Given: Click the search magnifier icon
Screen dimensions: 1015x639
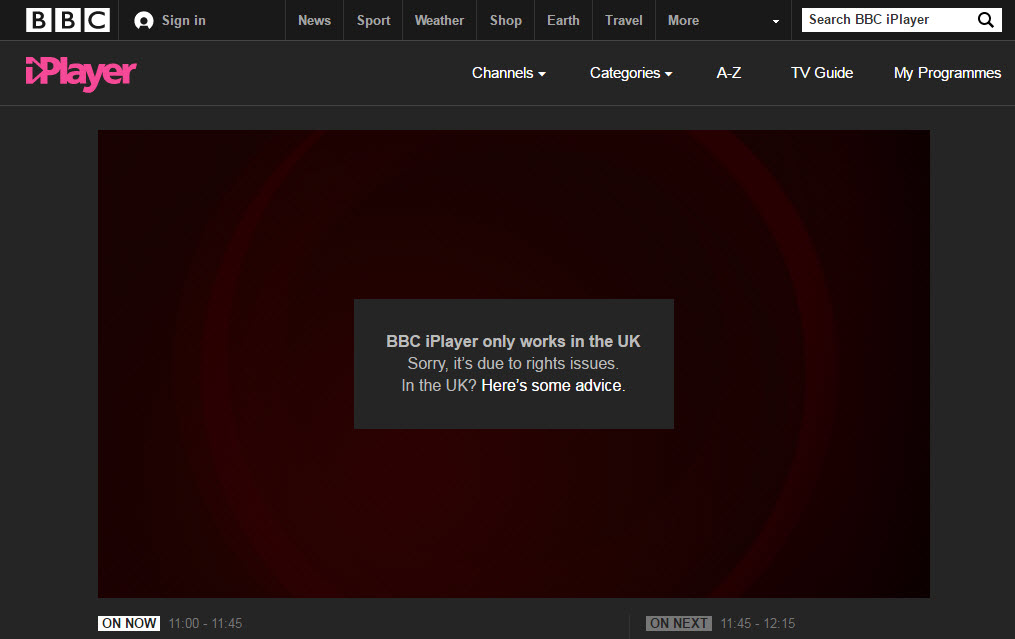Looking at the screenshot, I should [x=985, y=20].
